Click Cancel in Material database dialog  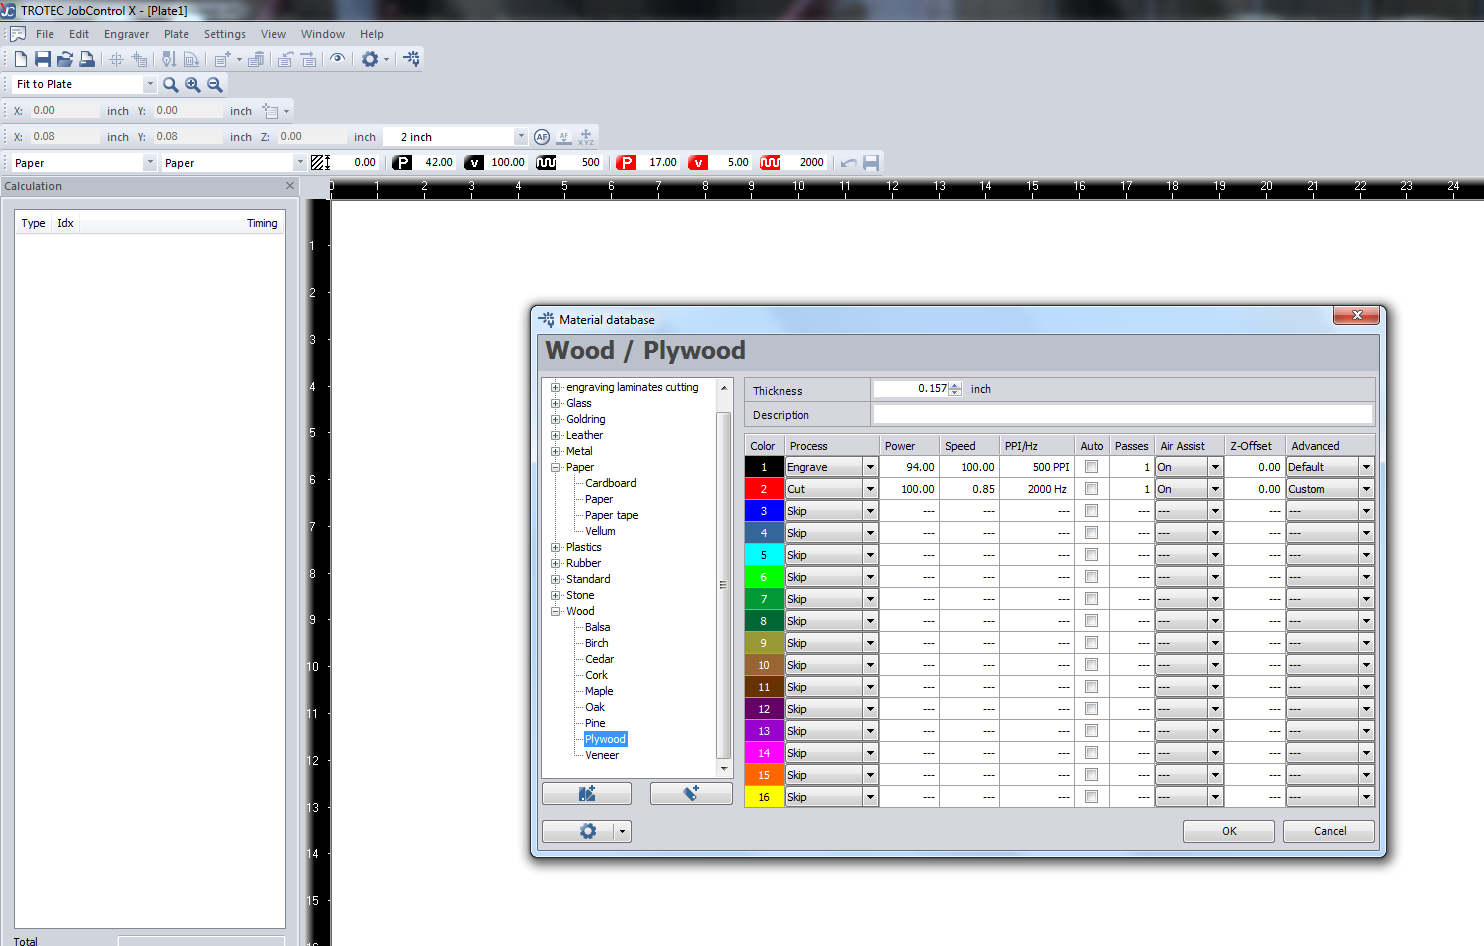1329,831
